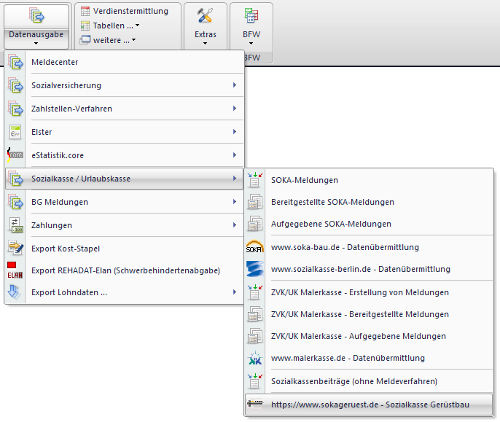500x422 pixels.
Task: Click the Zahlstellen-Verfahren icon
Action: 16,109
